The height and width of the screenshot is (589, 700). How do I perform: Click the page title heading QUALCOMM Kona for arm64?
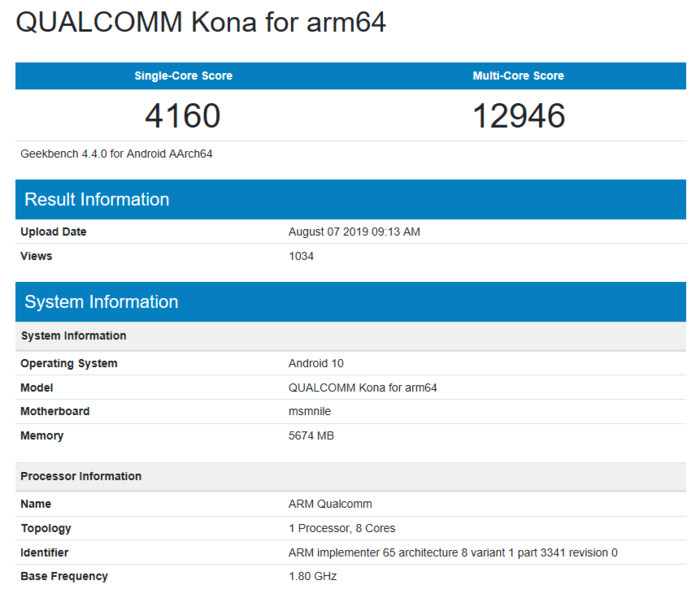click(x=200, y=23)
